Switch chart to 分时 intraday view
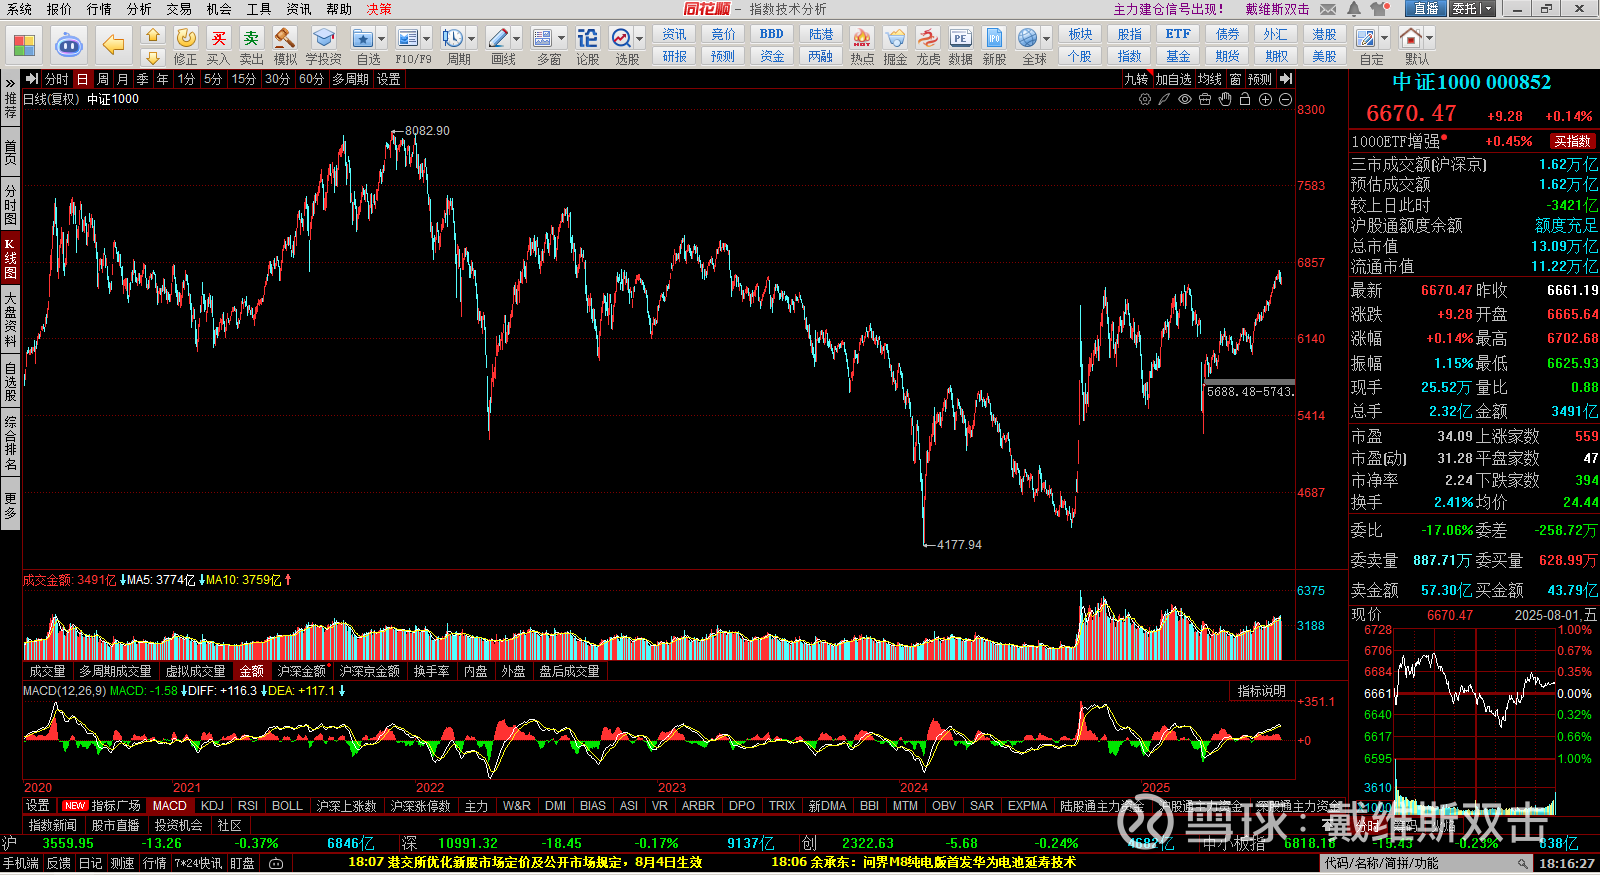Screen dimensions: 1600x875 (57, 79)
